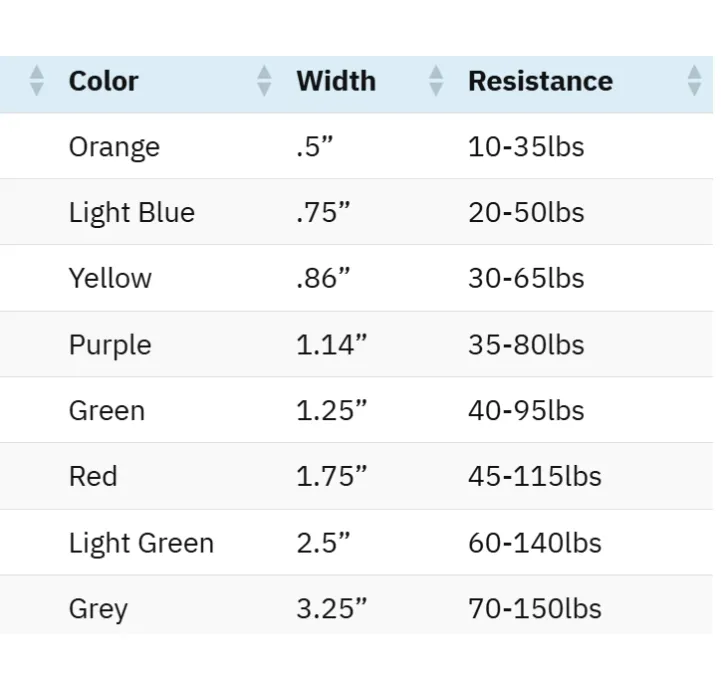Click sort arrows at right end of header
This screenshot has width=728, height=683.
[694, 81]
